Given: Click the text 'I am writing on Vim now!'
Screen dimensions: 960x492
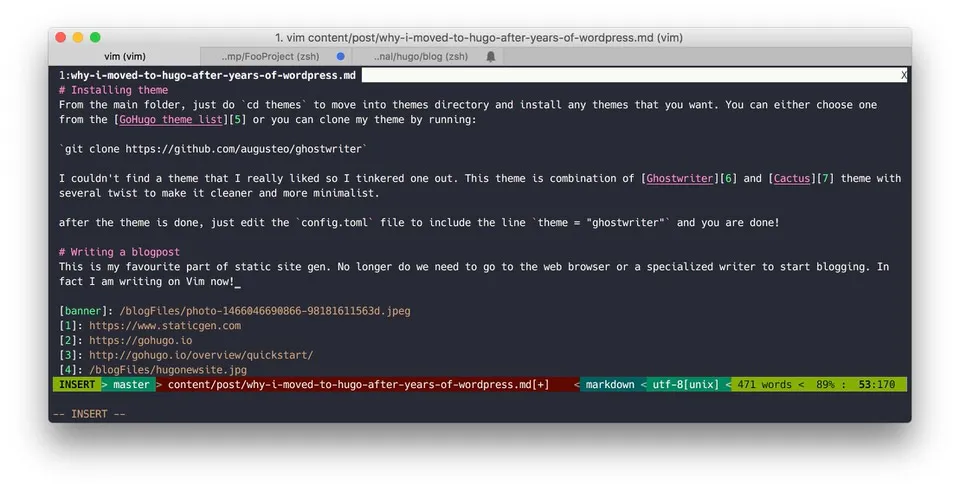Looking at the screenshot, I should coord(162,281).
